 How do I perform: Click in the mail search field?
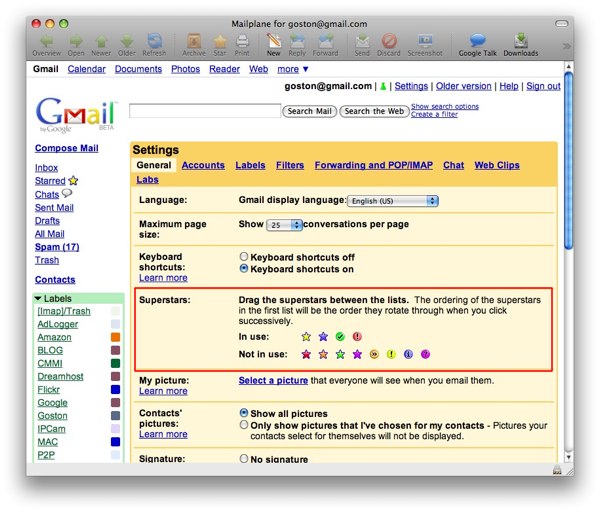click(205, 111)
